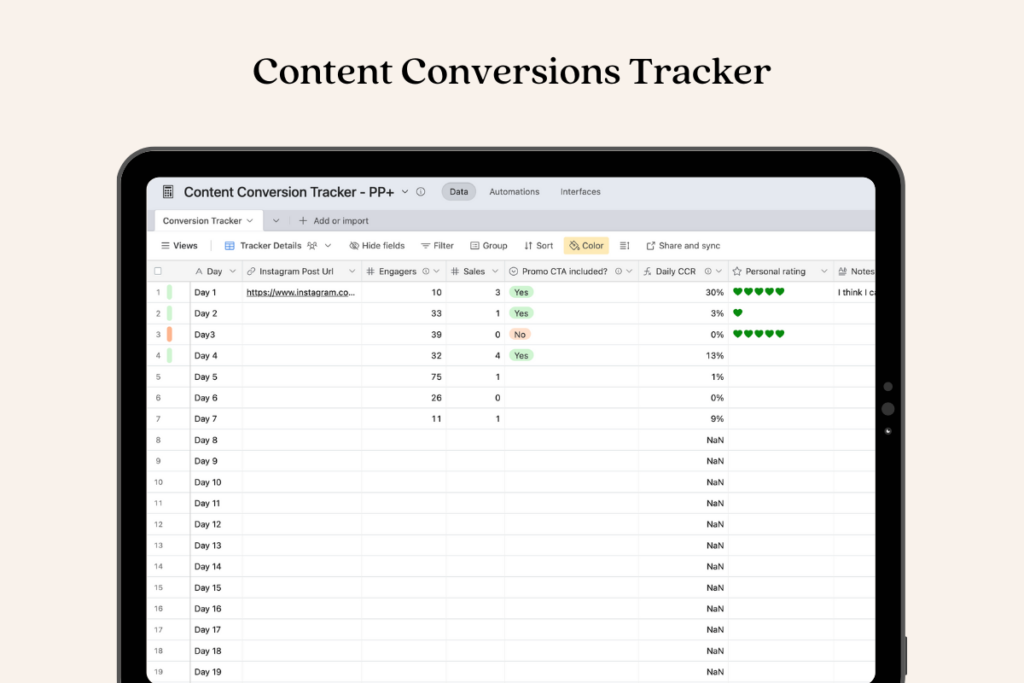This screenshot has width=1024, height=683.
Task: Open the Group tool
Action: coord(487,246)
